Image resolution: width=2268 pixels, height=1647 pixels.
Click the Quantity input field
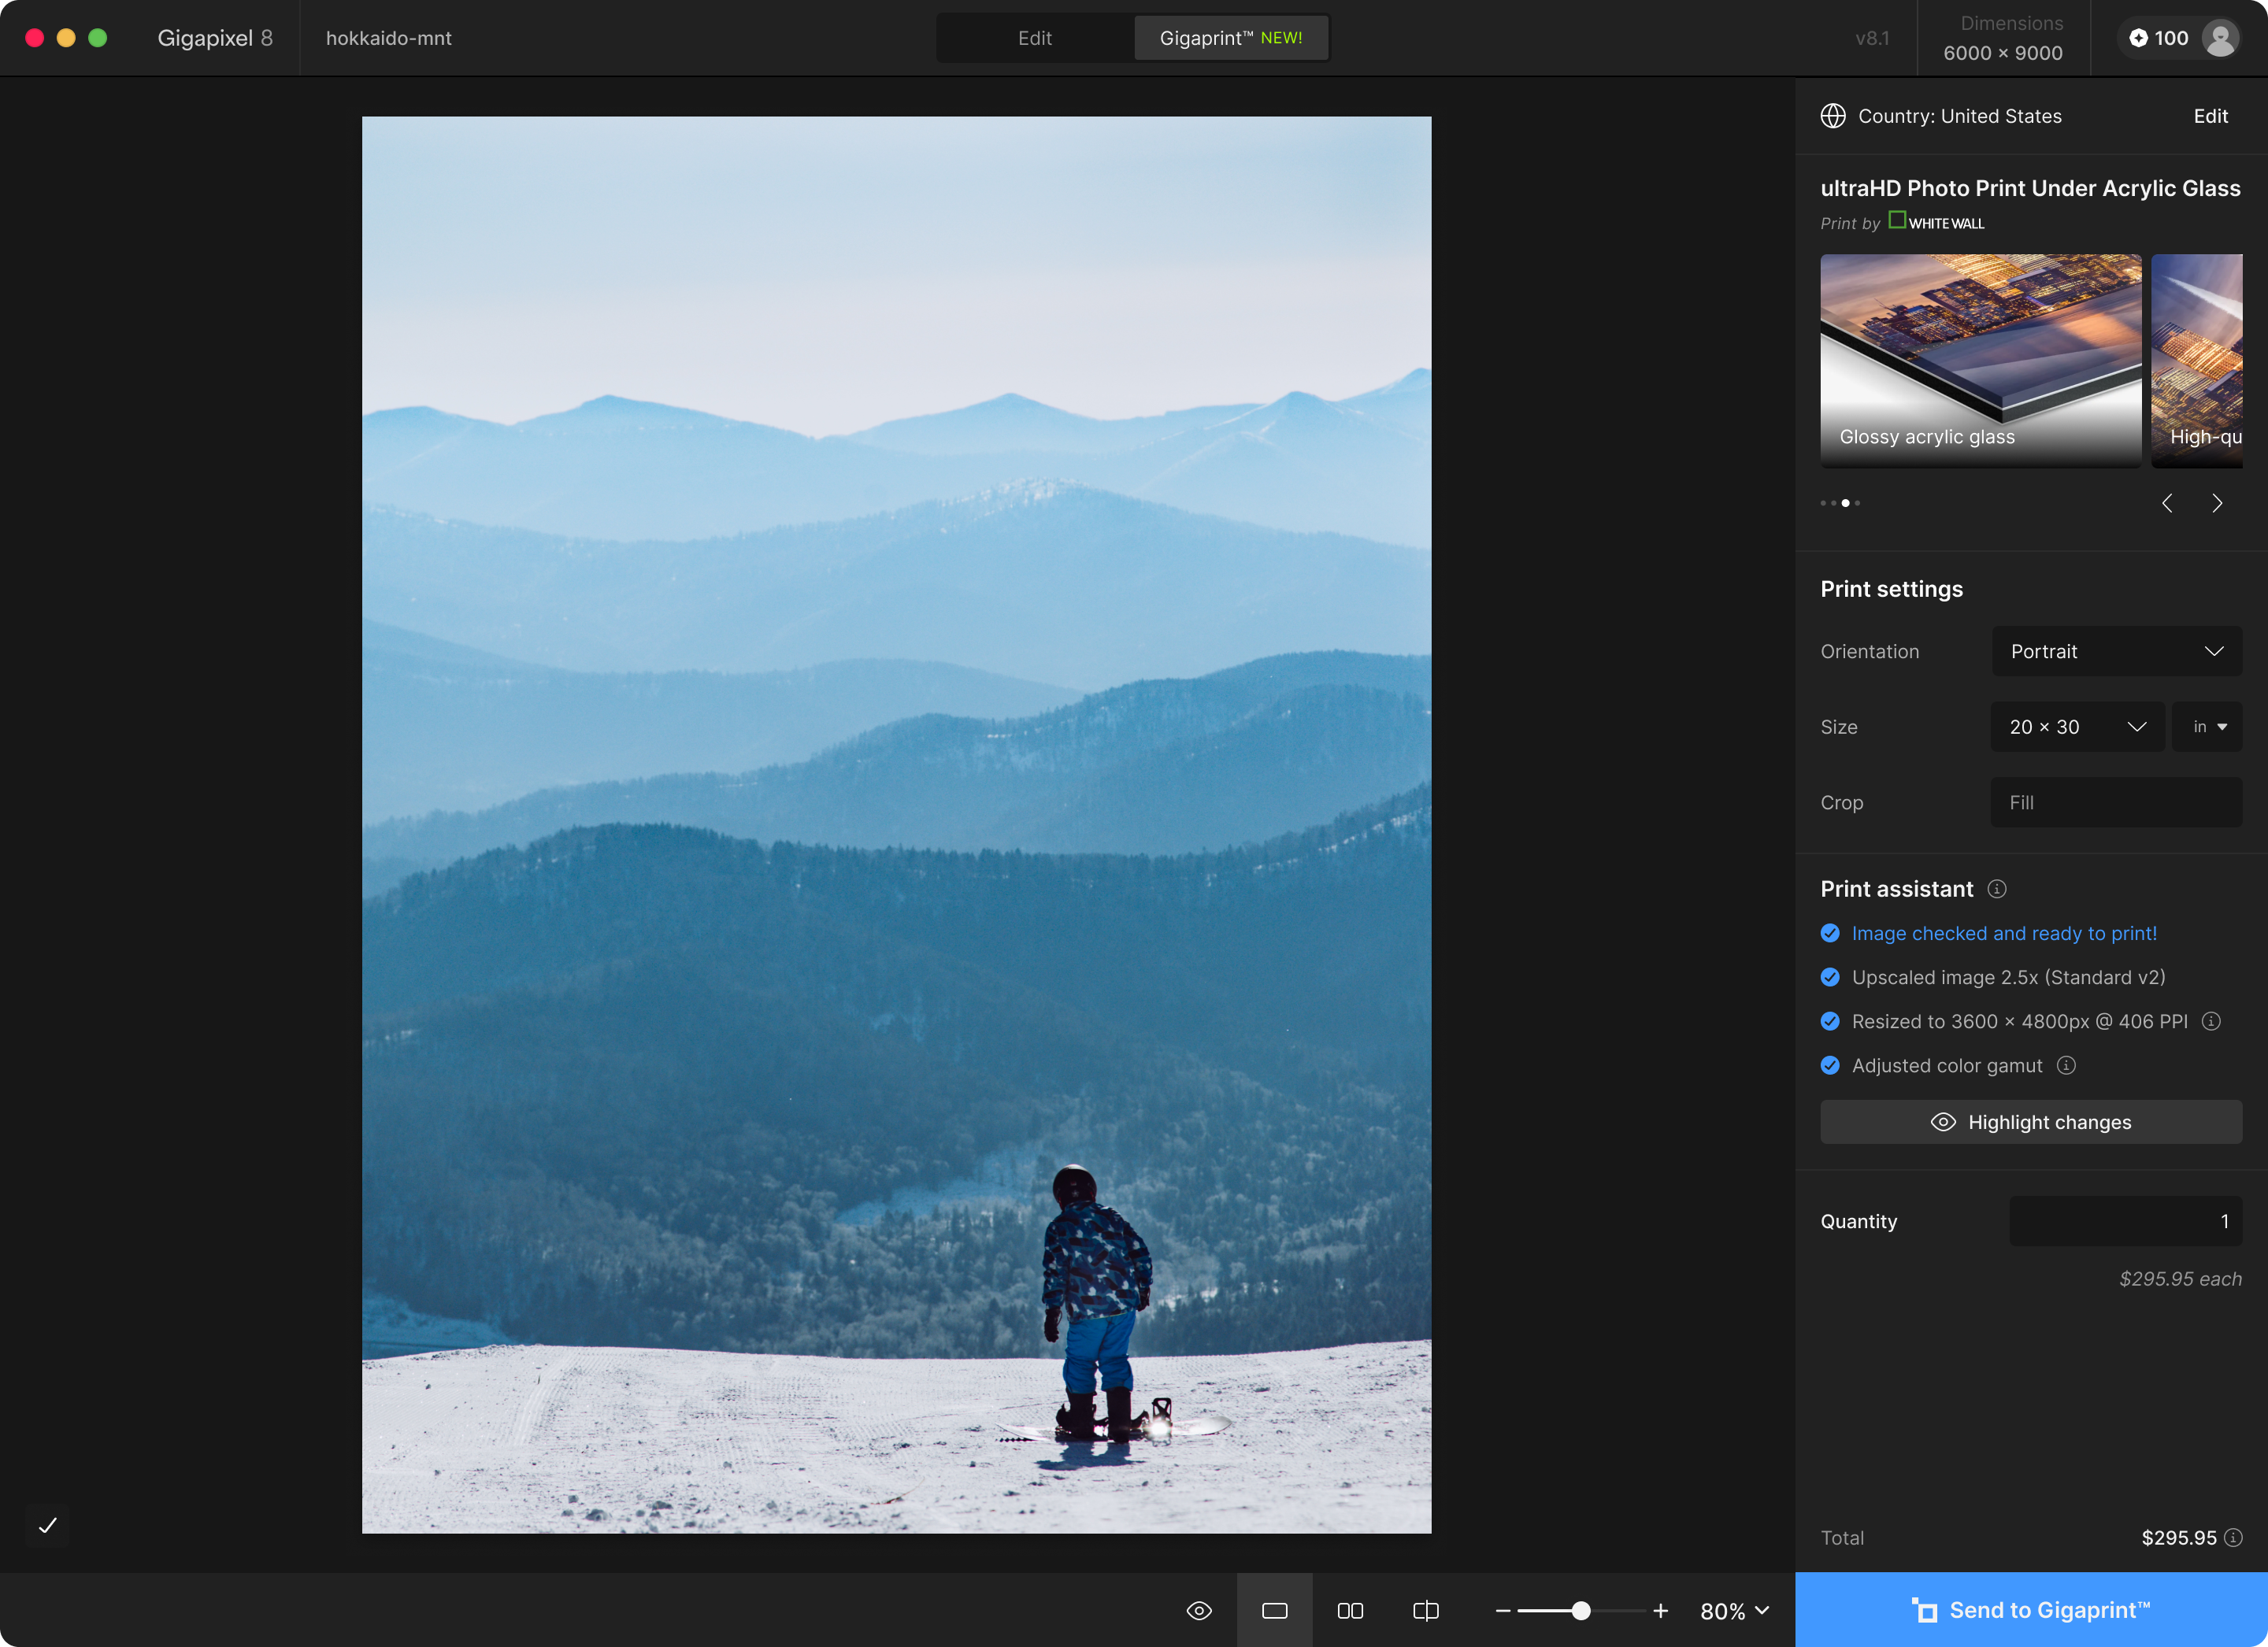coord(2125,1221)
